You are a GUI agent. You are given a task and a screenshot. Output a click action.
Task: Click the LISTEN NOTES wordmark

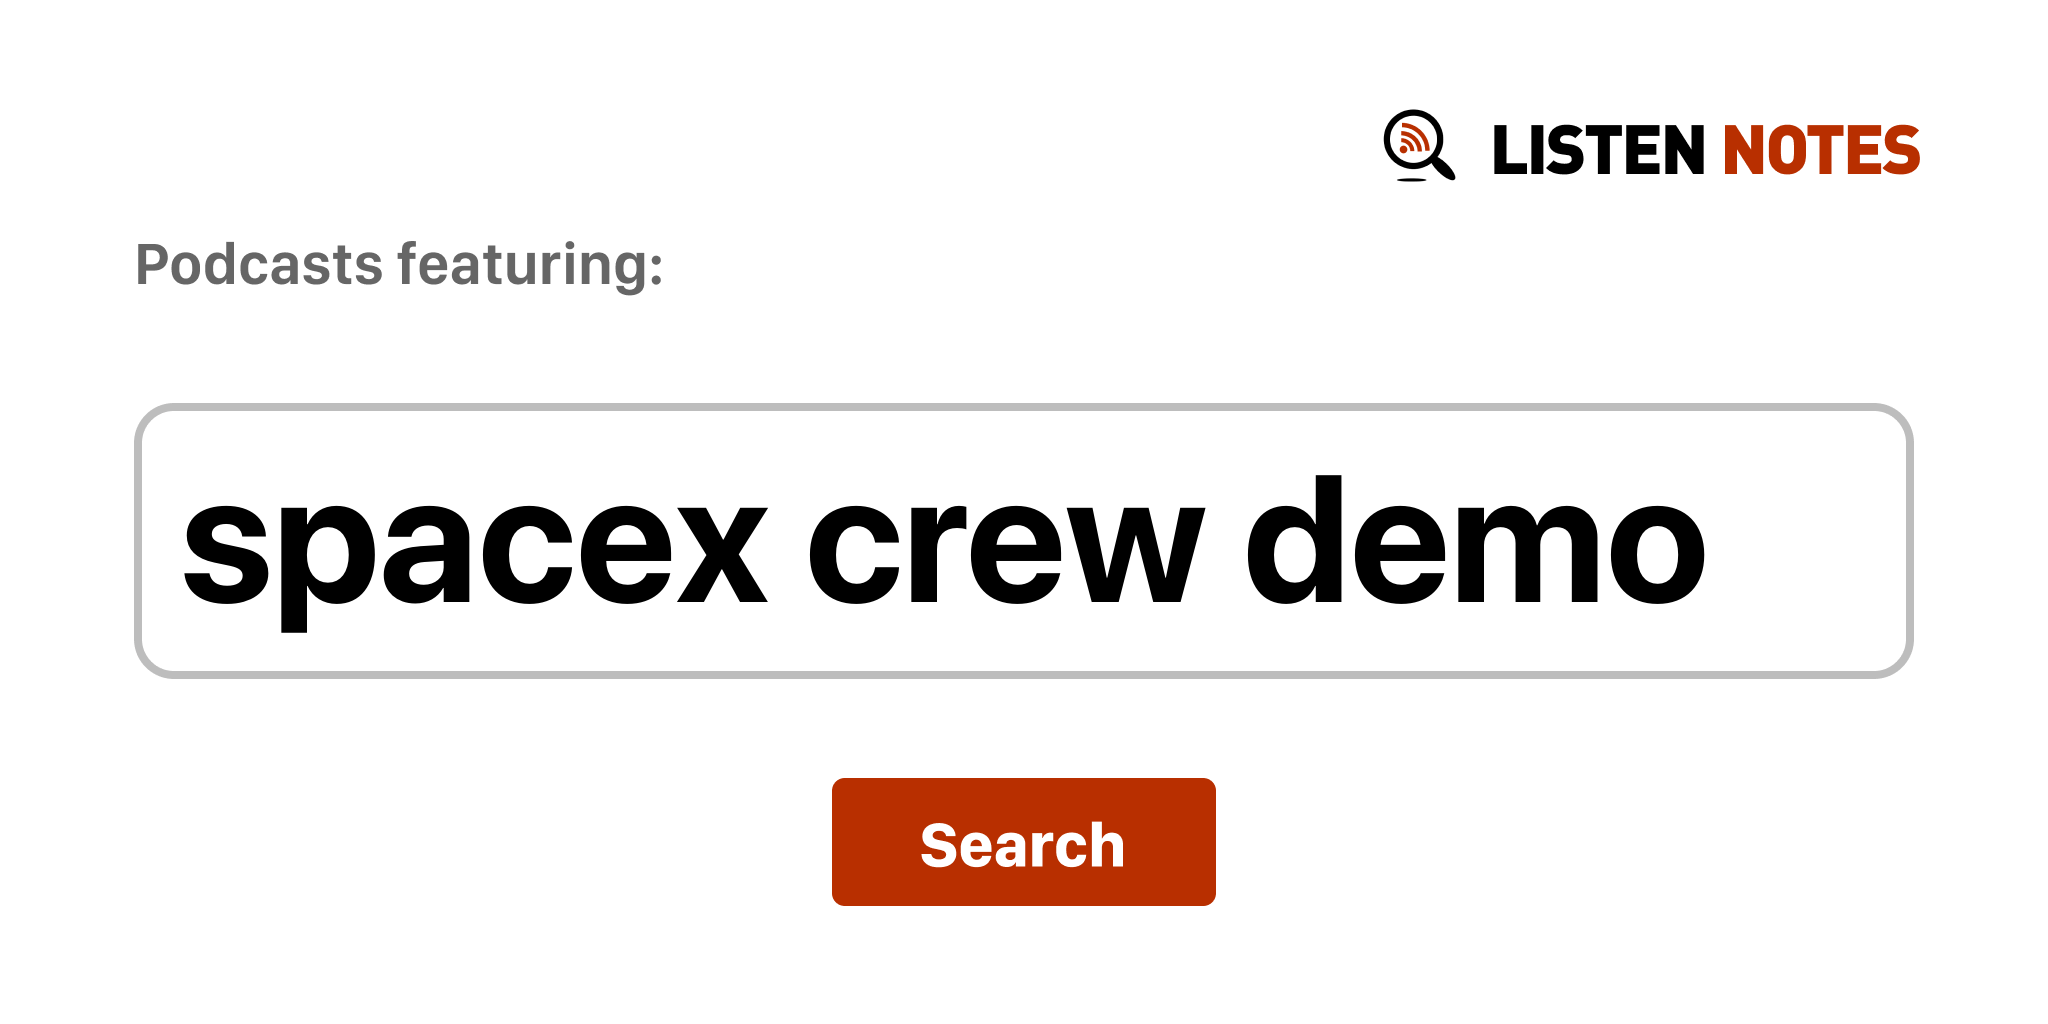(x=1705, y=151)
